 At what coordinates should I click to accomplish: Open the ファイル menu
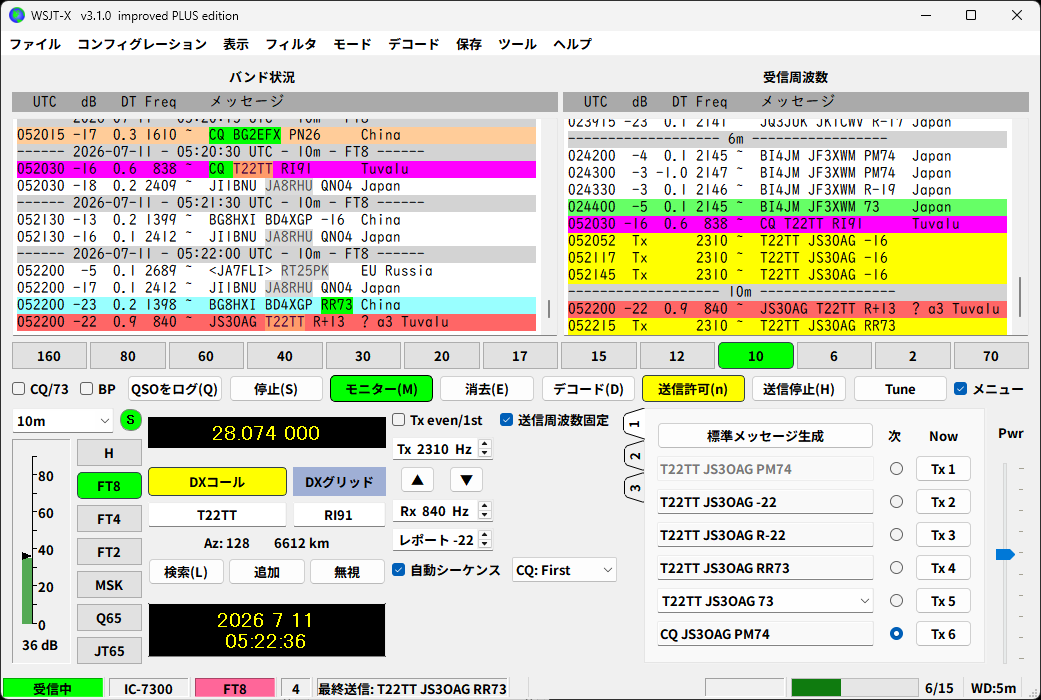pyautogui.click(x=35, y=44)
